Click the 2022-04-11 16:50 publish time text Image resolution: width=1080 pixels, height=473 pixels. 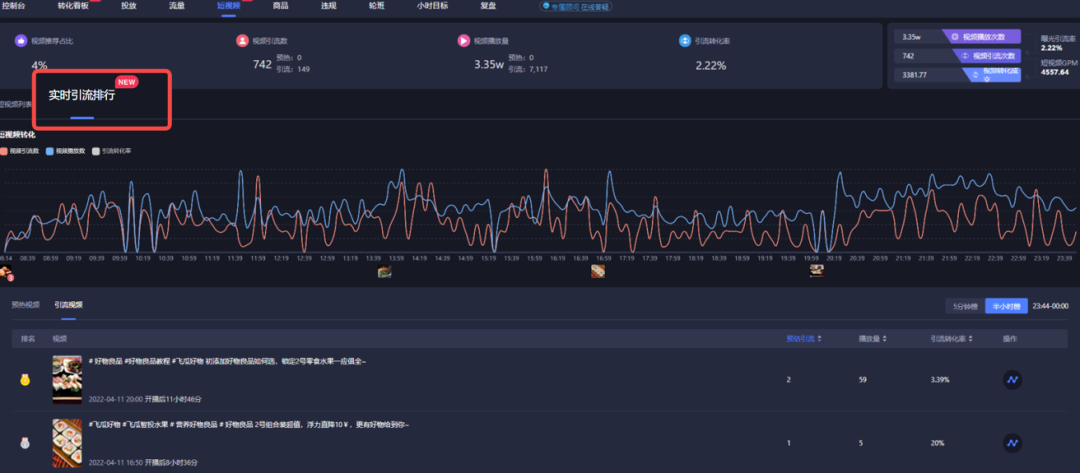tap(116, 463)
